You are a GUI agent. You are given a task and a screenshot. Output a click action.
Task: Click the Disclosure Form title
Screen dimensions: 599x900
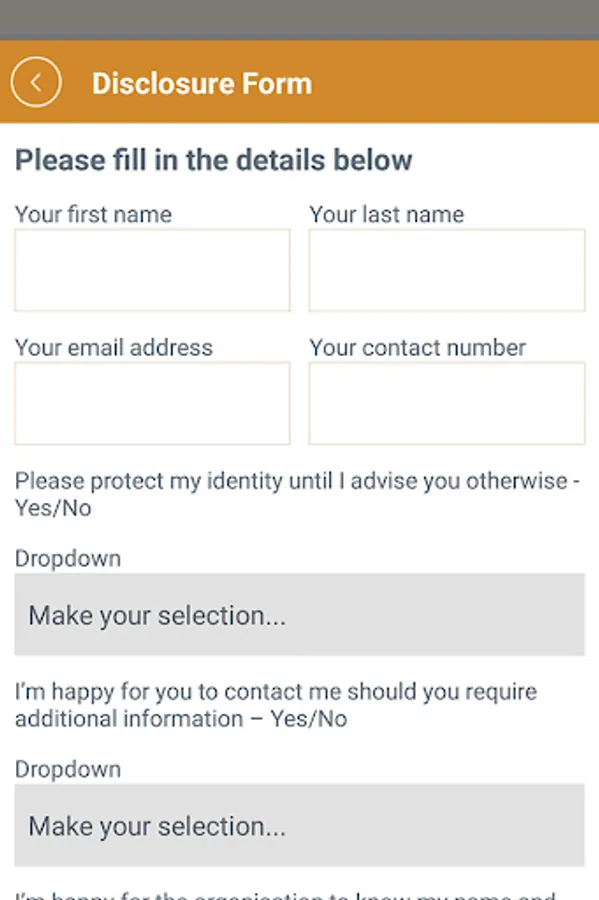click(202, 83)
